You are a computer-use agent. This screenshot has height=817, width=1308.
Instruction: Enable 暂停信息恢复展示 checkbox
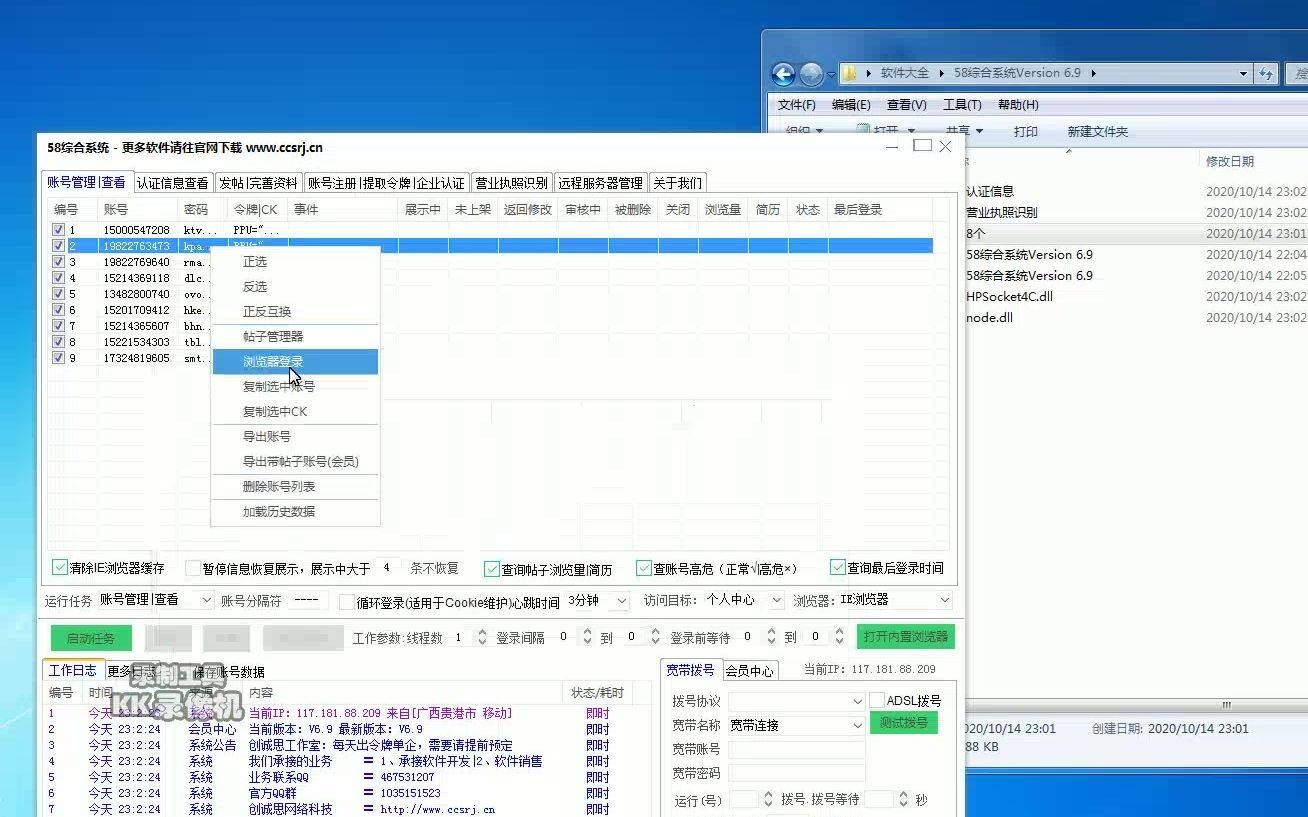[194, 568]
